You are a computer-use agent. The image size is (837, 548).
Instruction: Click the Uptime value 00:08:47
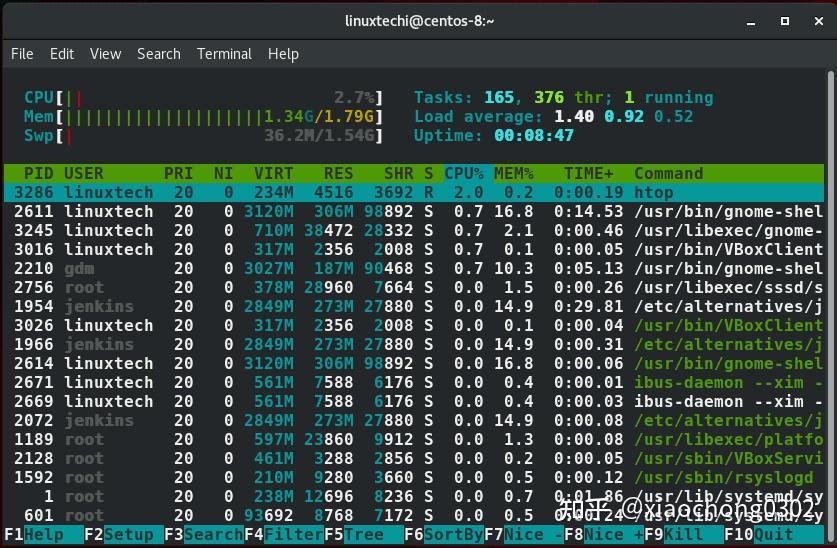(534, 136)
